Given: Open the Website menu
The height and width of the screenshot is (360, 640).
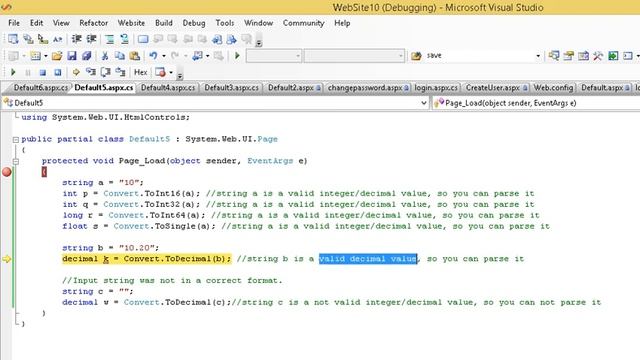Looking at the screenshot, I should pos(131,23).
